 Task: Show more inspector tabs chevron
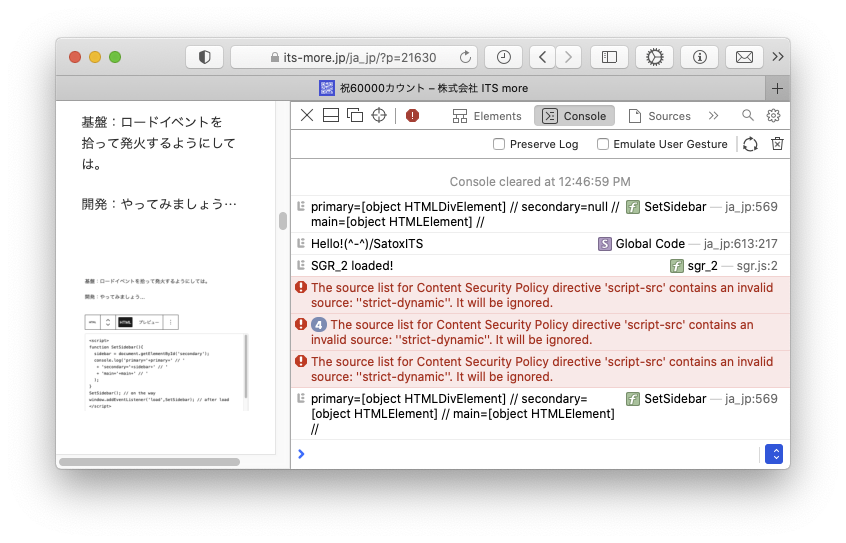713,116
